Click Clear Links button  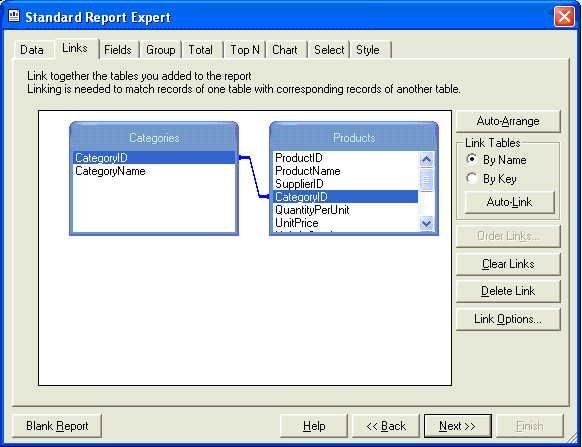click(508, 264)
